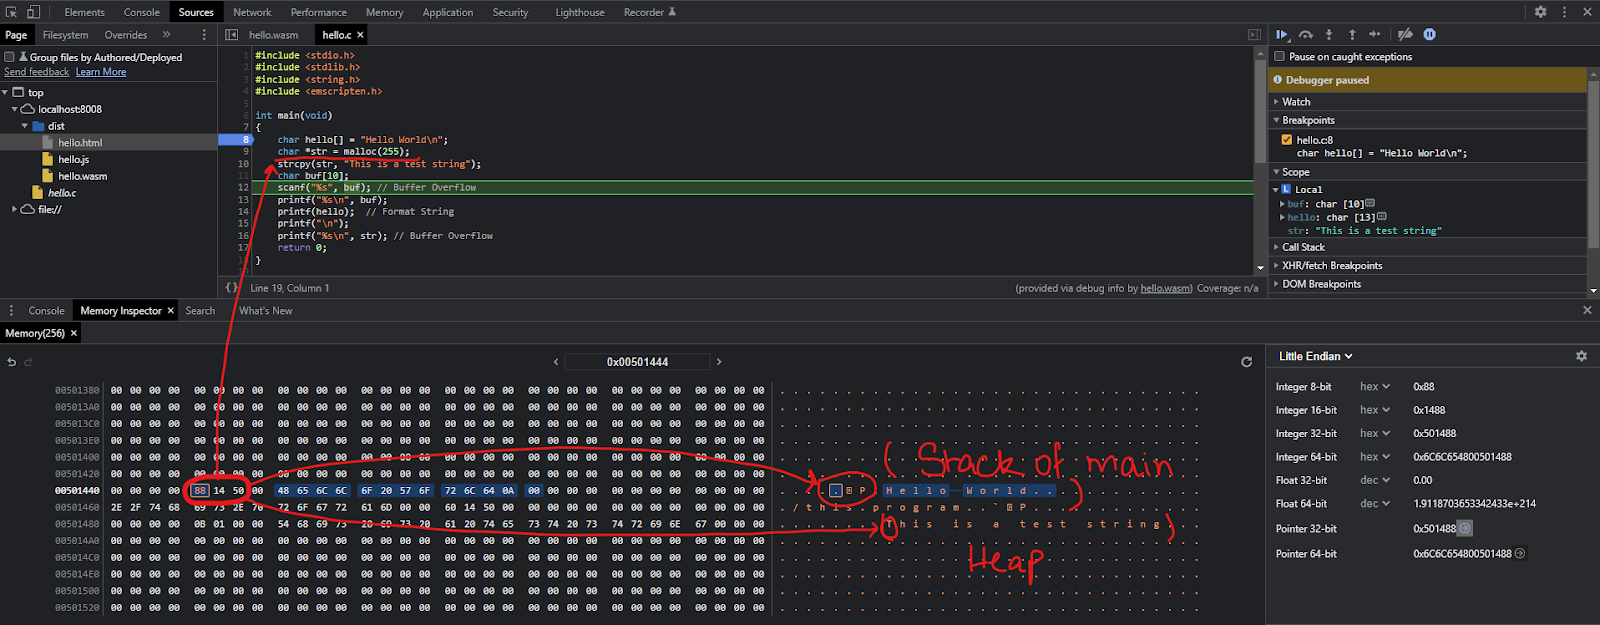Toggle pause on exceptions button
This screenshot has height=625, width=1600.
tap(1430, 34)
